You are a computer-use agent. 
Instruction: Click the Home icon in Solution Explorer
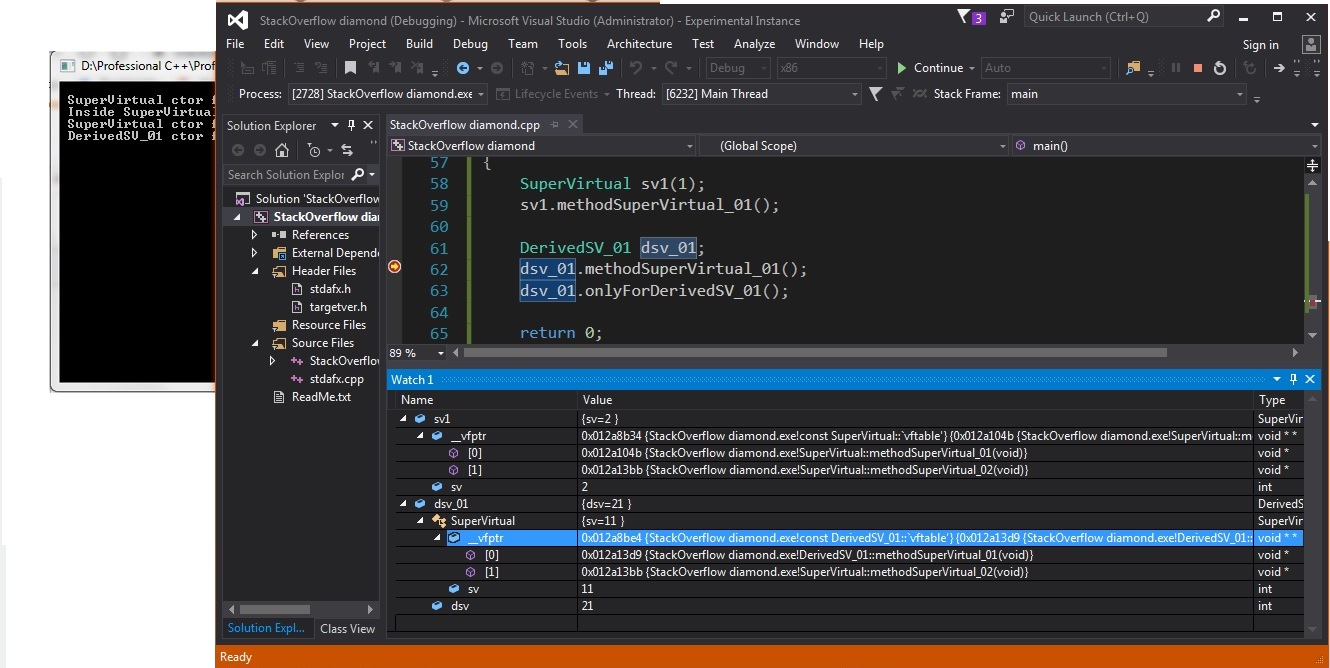tap(282, 150)
